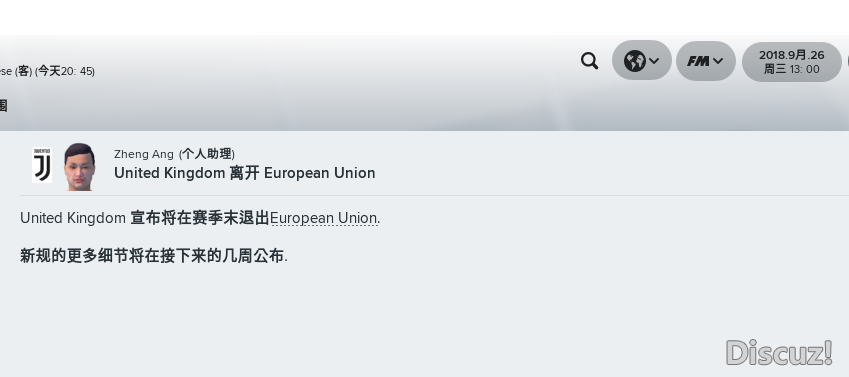Click the Discuz! watermark logo

[779, 353]
